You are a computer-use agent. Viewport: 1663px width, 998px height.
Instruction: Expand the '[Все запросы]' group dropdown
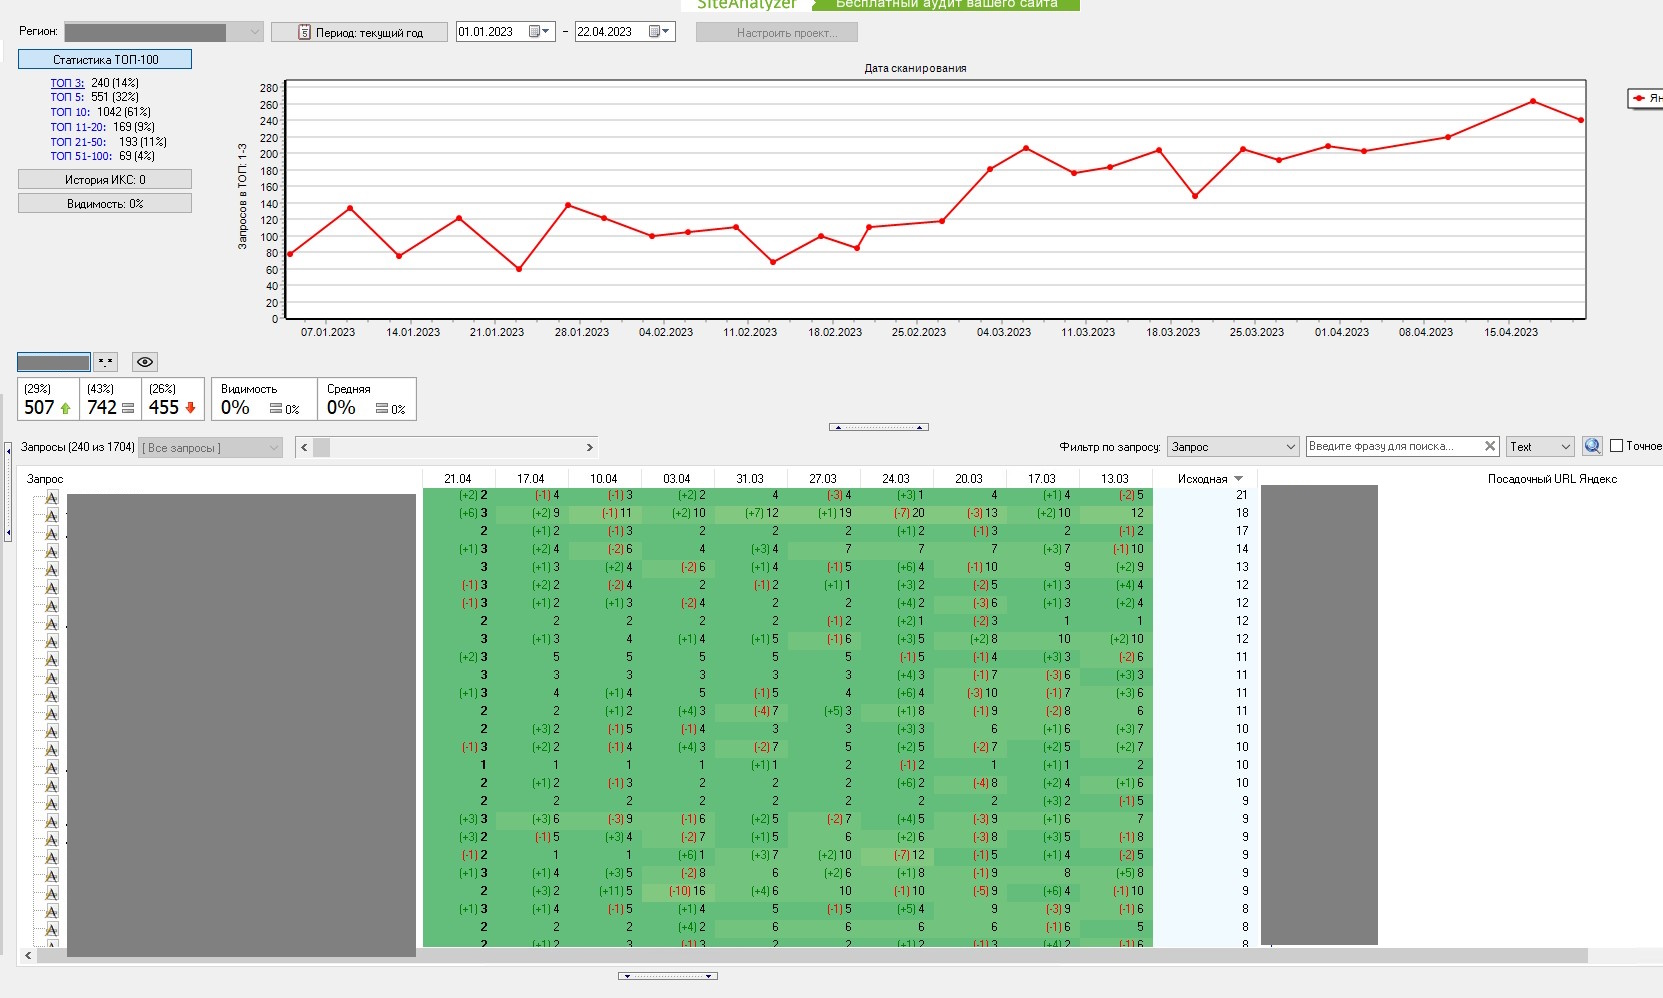211,448
